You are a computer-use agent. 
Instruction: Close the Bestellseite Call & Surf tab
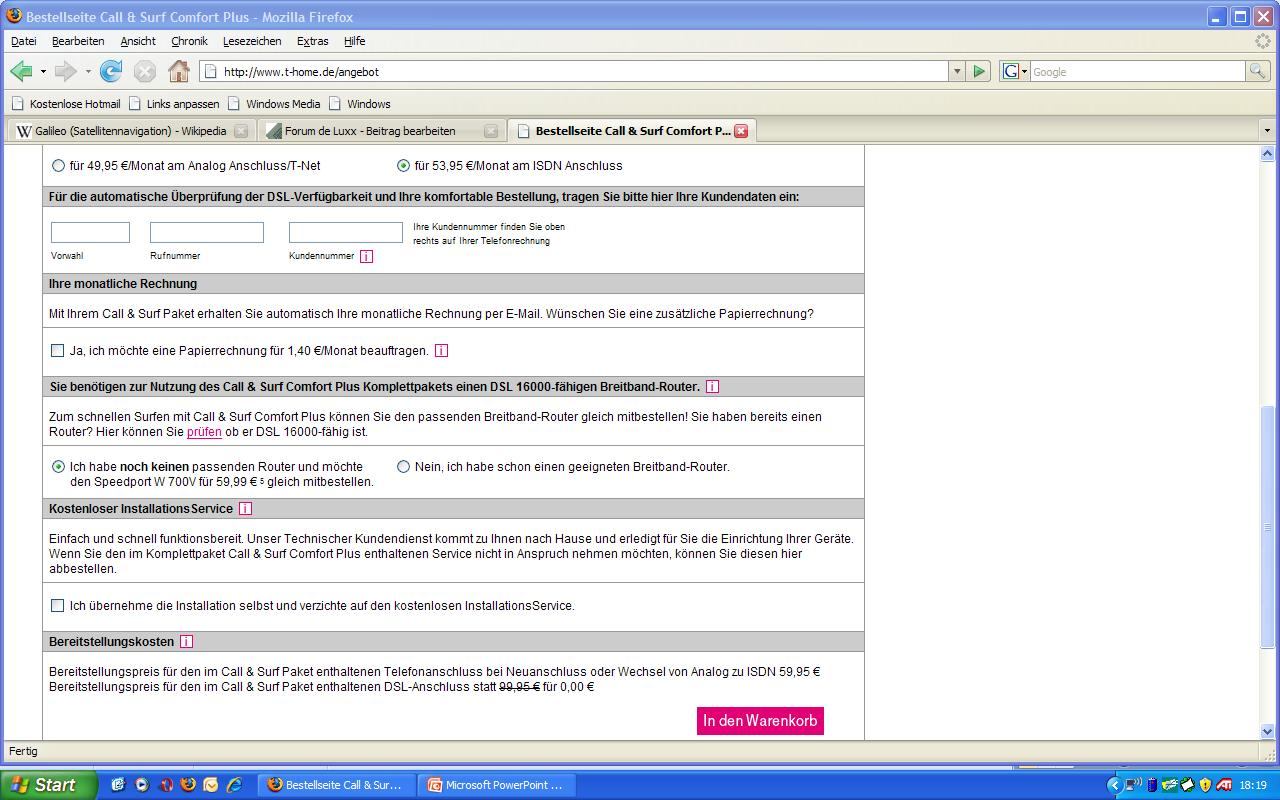point(741,131)
